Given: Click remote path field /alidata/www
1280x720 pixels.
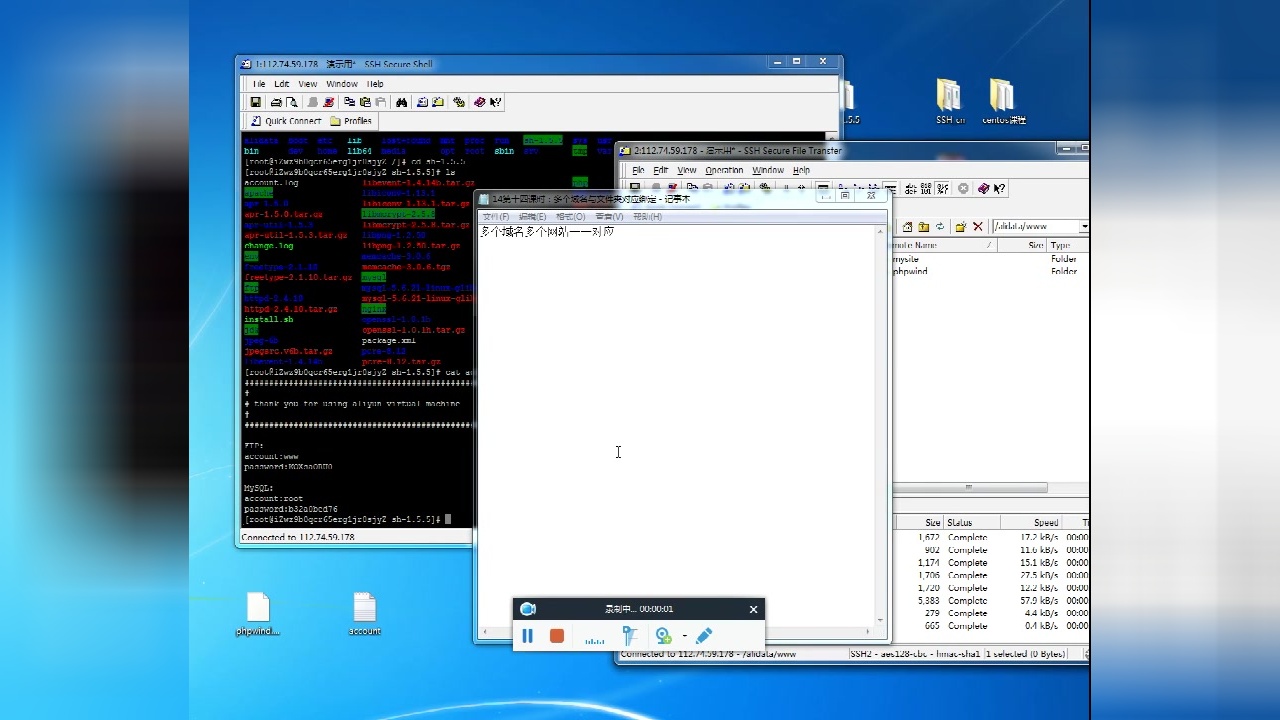Looking at the screenshot, I should (1036, 227).
